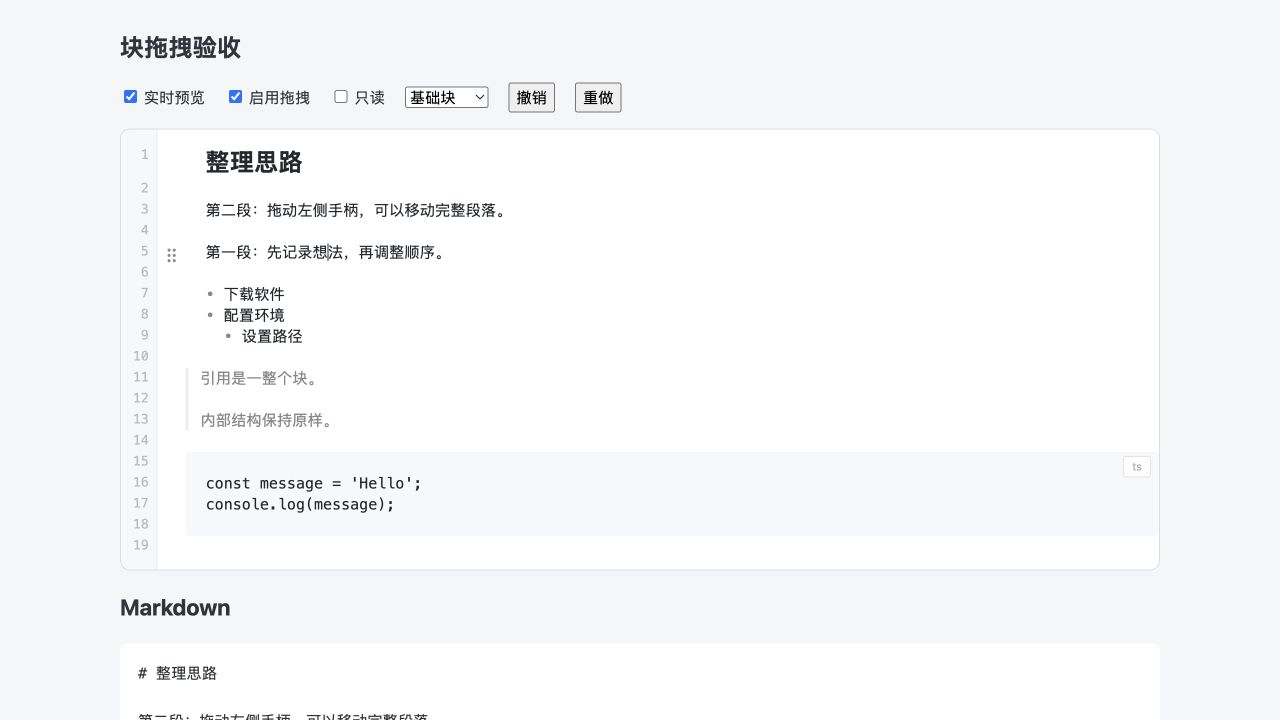The image size is (1280, 720).
Task: Click the nested 设置路径 list item
Action: coord(272,336)
